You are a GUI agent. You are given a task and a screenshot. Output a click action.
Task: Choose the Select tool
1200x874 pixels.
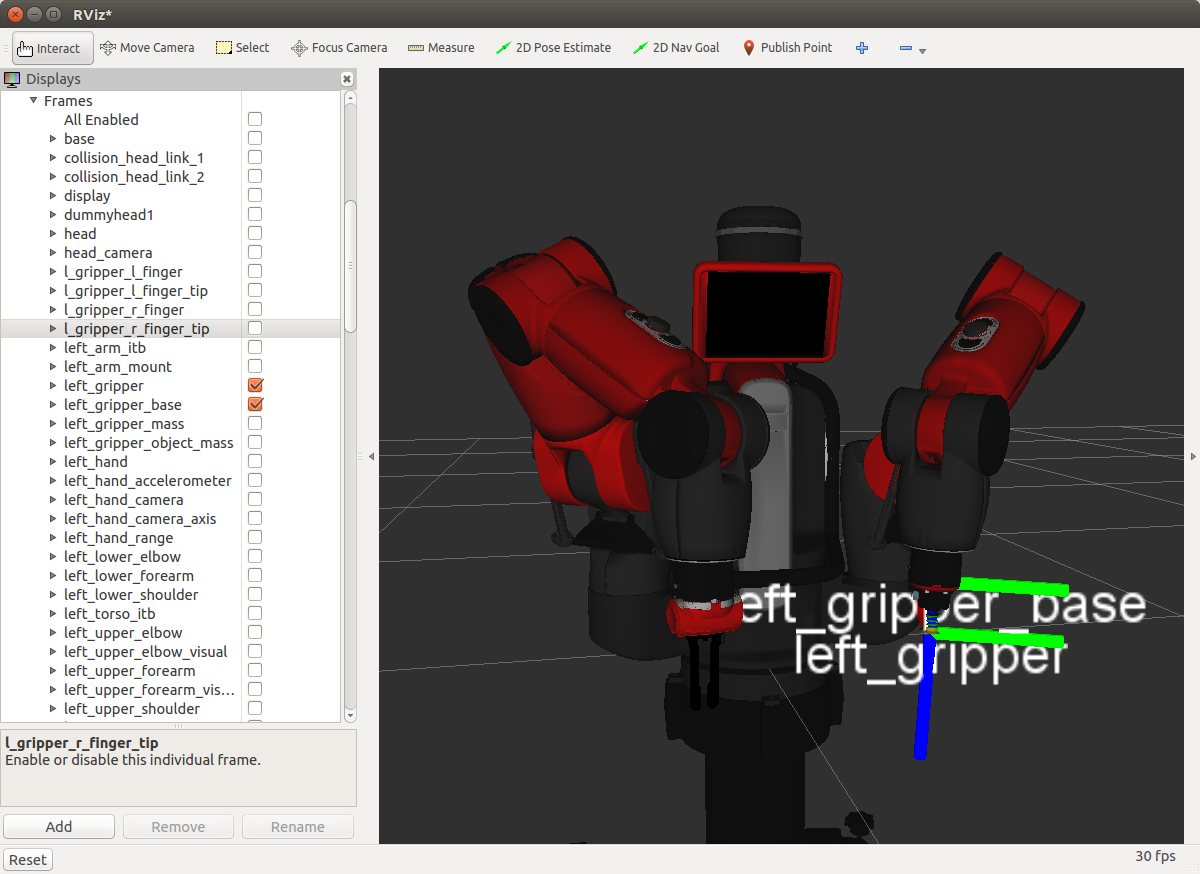[243, 47]
